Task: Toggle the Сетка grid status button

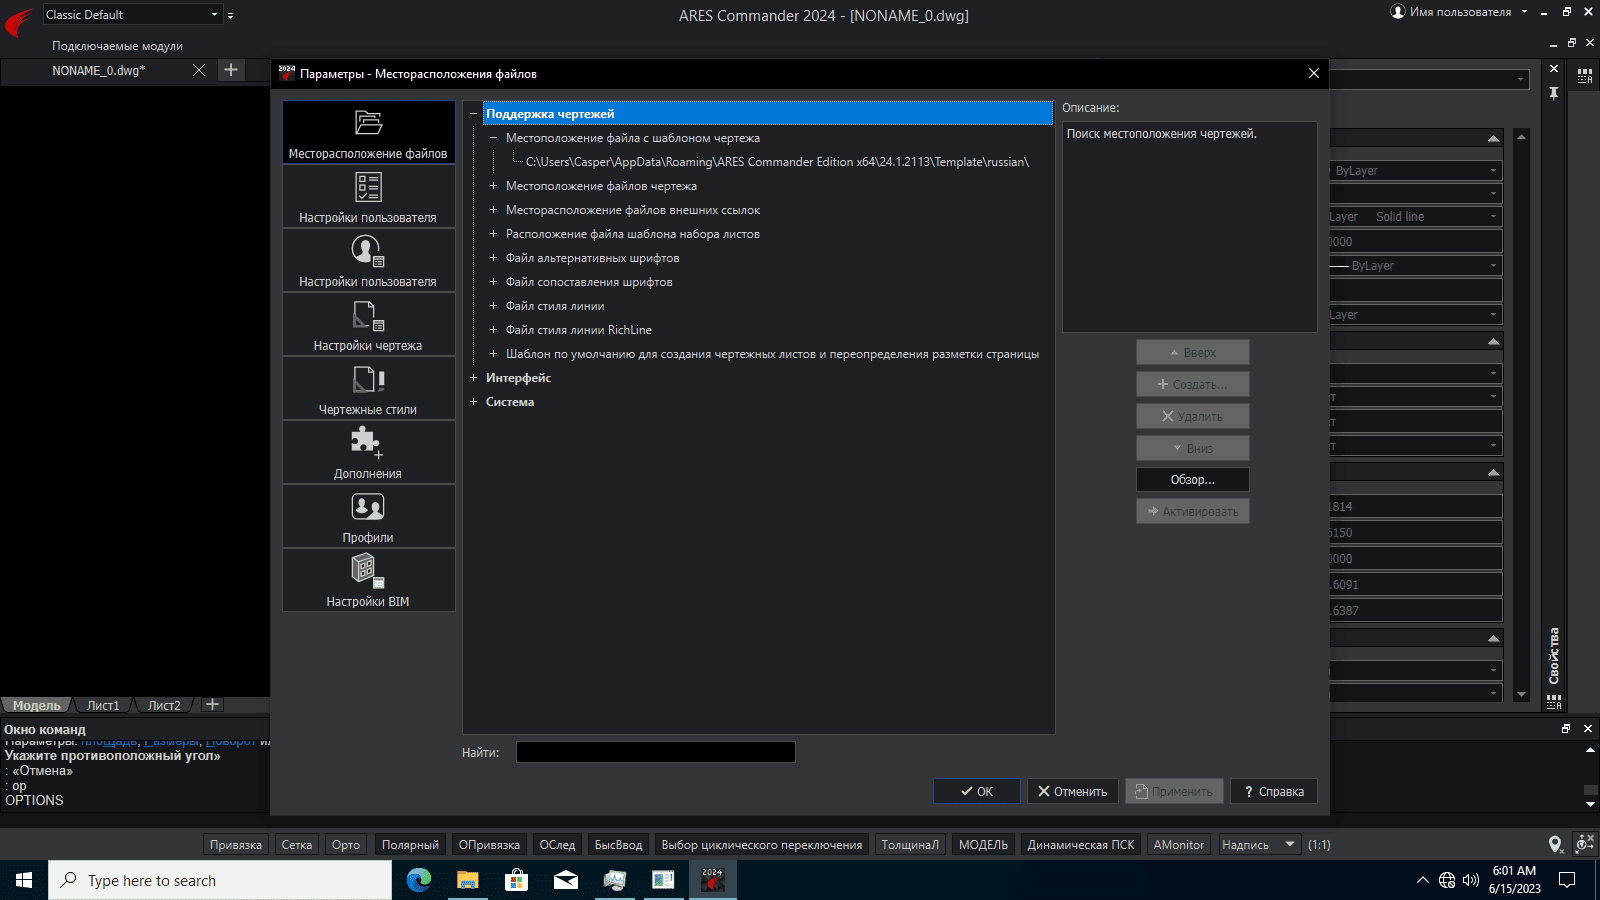Action: [x=296, y=845]
